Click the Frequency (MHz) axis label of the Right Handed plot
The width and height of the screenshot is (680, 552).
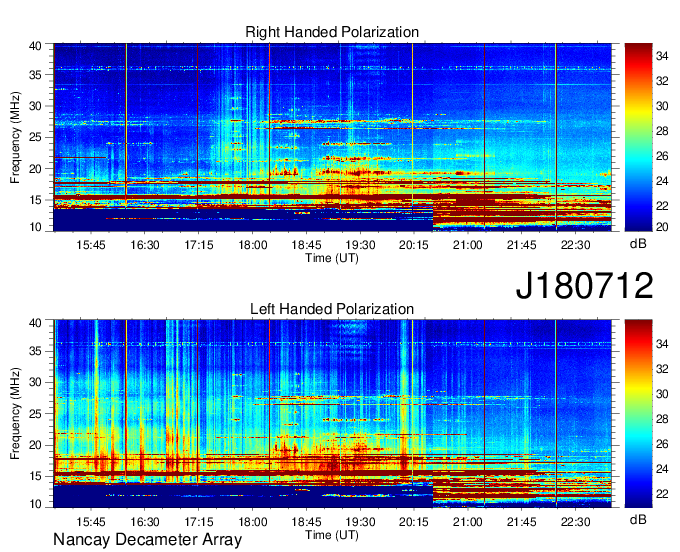coord(15,137)
